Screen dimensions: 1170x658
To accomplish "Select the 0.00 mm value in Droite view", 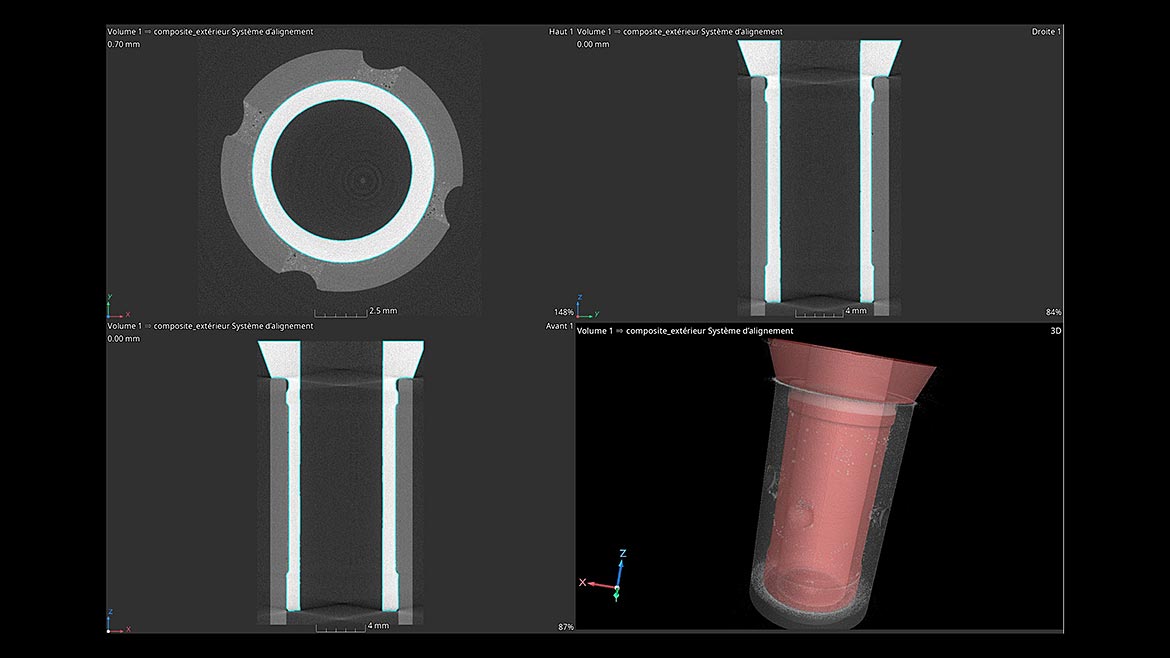I will (592, 44).
